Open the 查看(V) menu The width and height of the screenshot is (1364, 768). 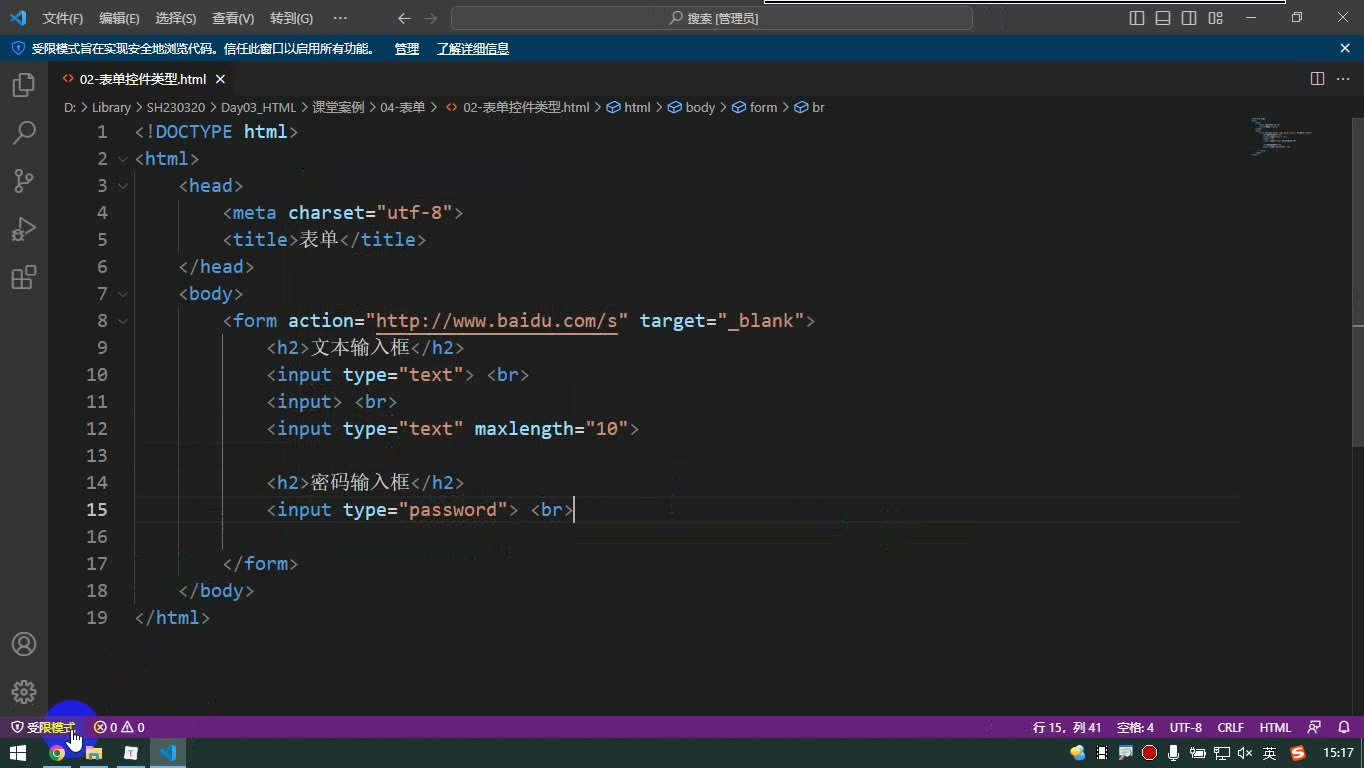click(233, 18)
